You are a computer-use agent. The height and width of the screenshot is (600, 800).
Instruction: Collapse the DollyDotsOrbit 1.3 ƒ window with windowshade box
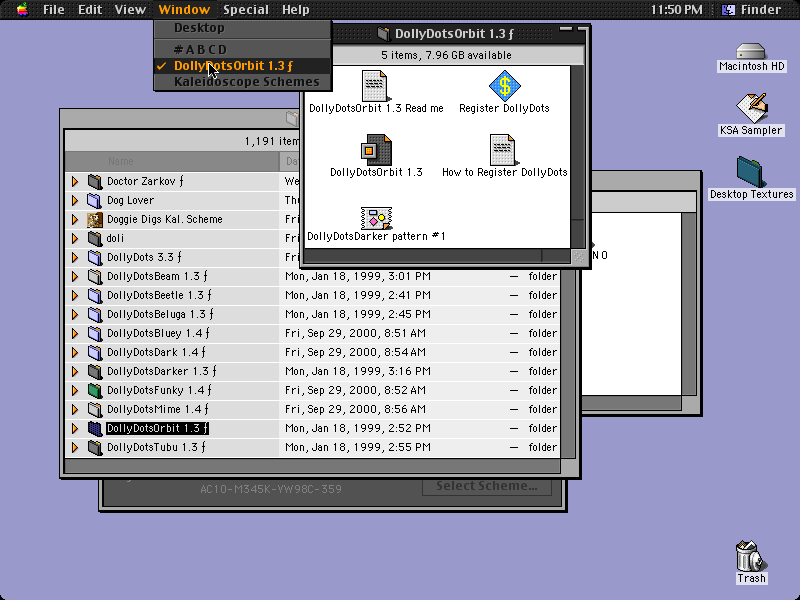566,30
